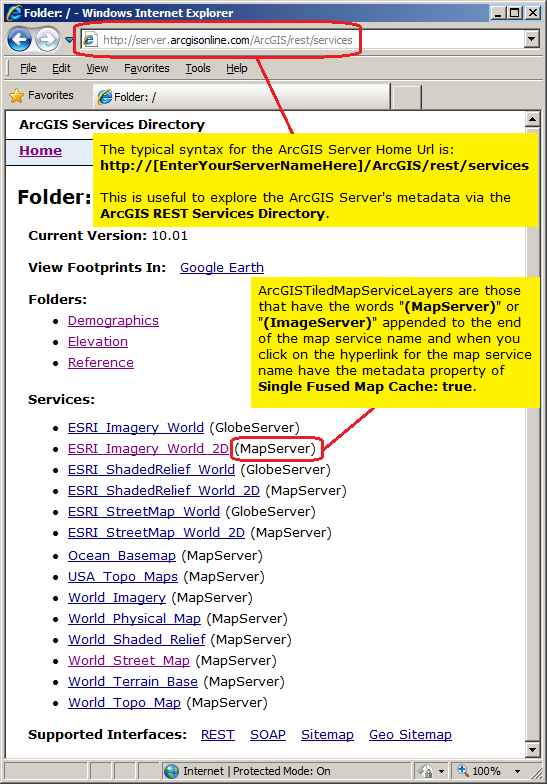
Task: Click the 'ArcGIS Services Directory' heading
Action: click(x=112, y=124)
